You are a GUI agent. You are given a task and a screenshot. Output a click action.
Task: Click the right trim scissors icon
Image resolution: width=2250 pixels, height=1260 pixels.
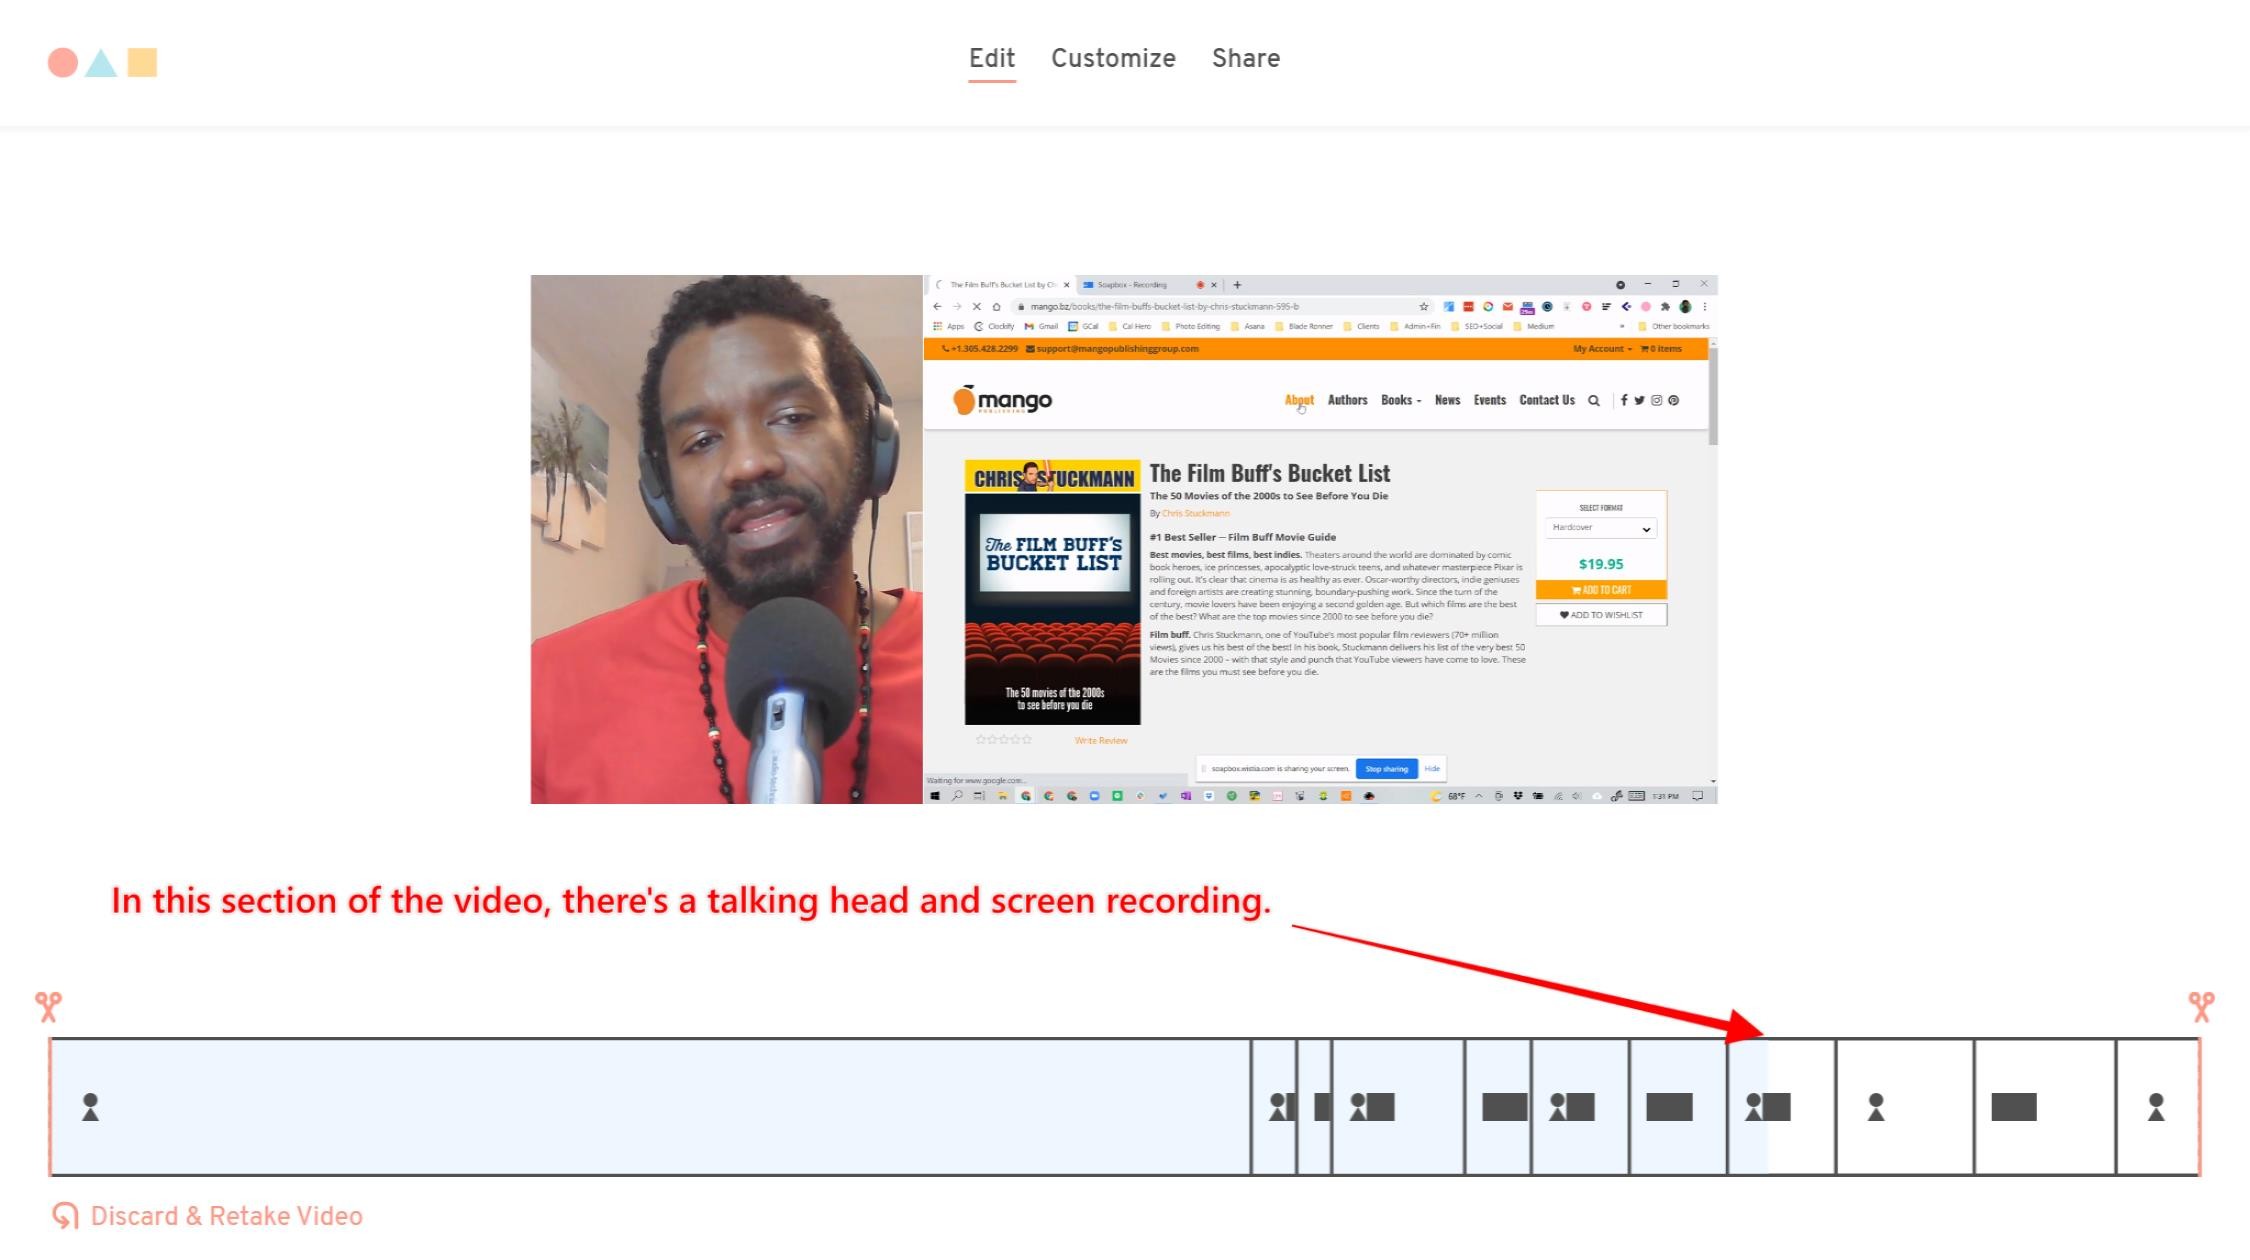coord(2201,1006)
